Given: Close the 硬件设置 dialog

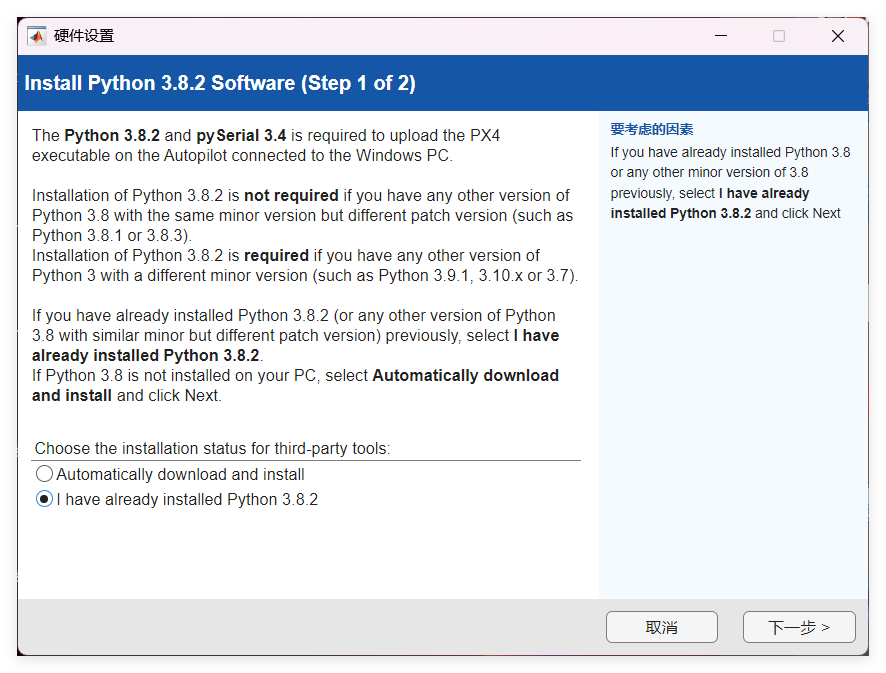Looking at the screenshot, I should [838, 36].
